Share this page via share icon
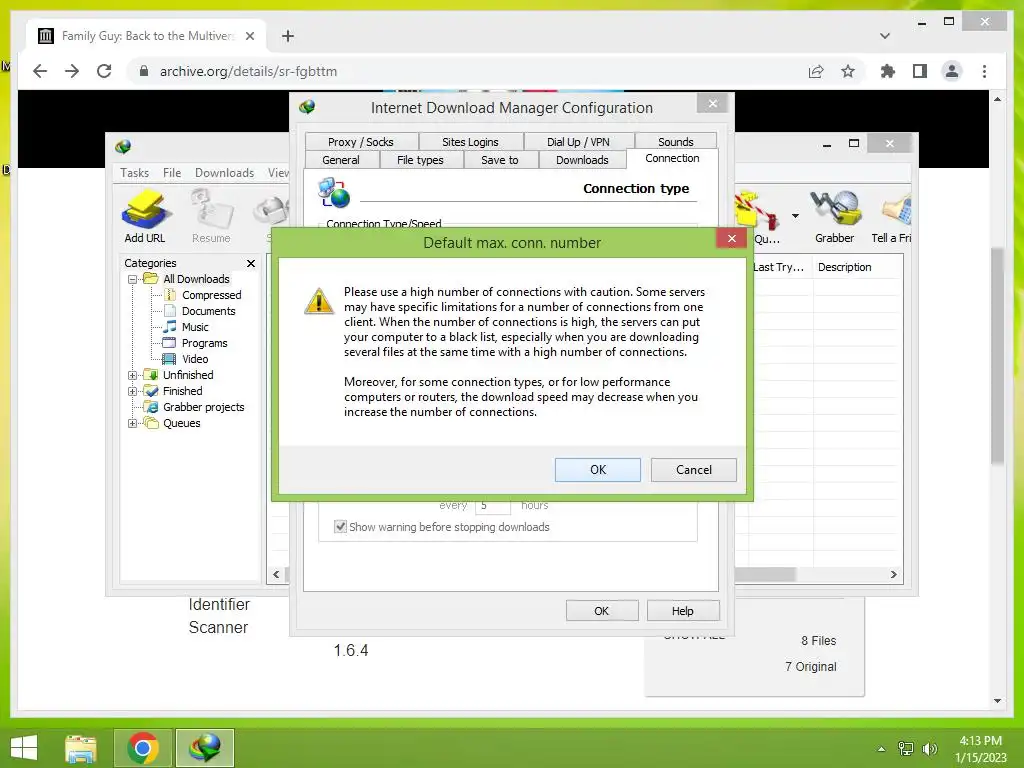Viewport: 1024px width, 768px height. (x=816, y=71)
